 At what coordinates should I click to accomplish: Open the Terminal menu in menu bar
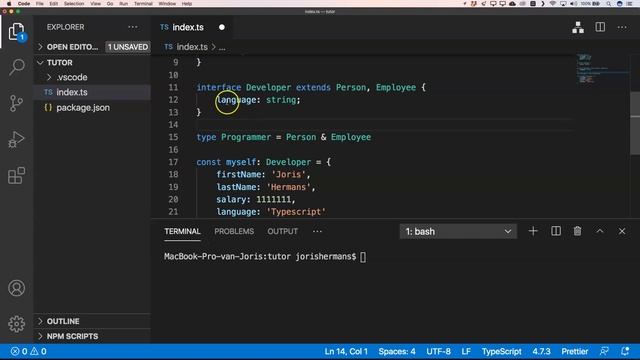click(143, 4)
